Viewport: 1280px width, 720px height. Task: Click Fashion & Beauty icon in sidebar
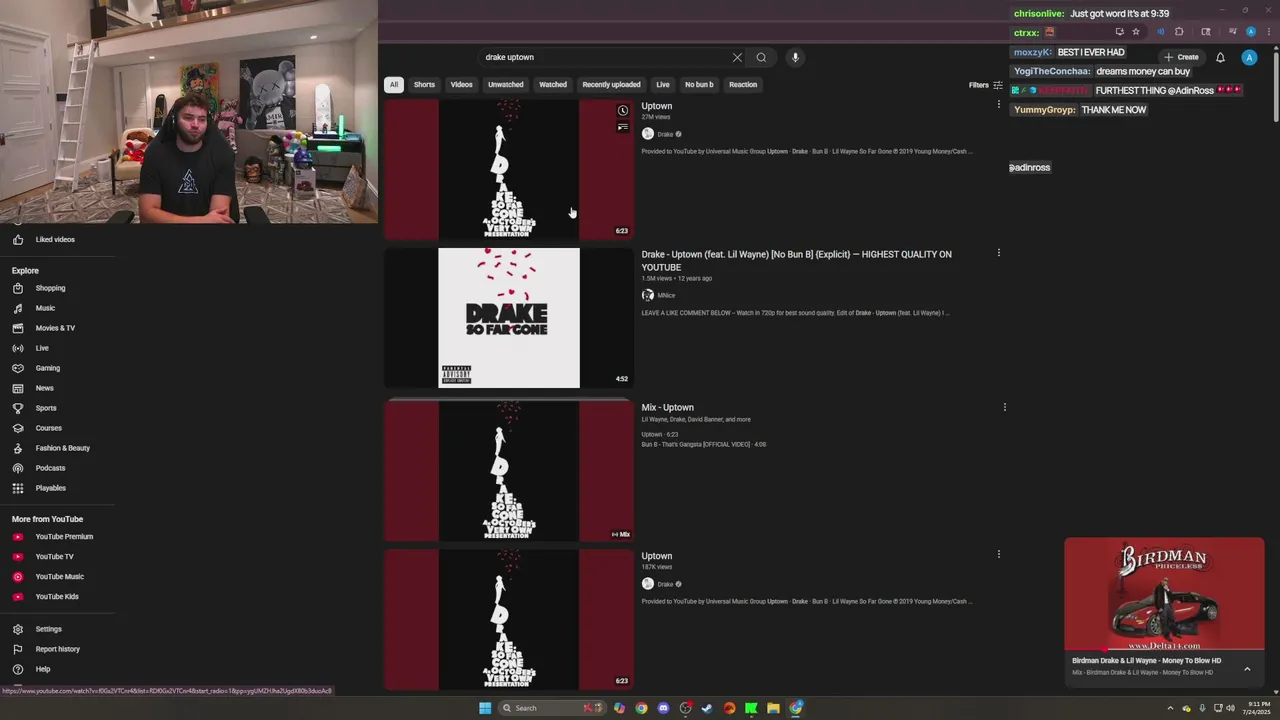point(18,448)
